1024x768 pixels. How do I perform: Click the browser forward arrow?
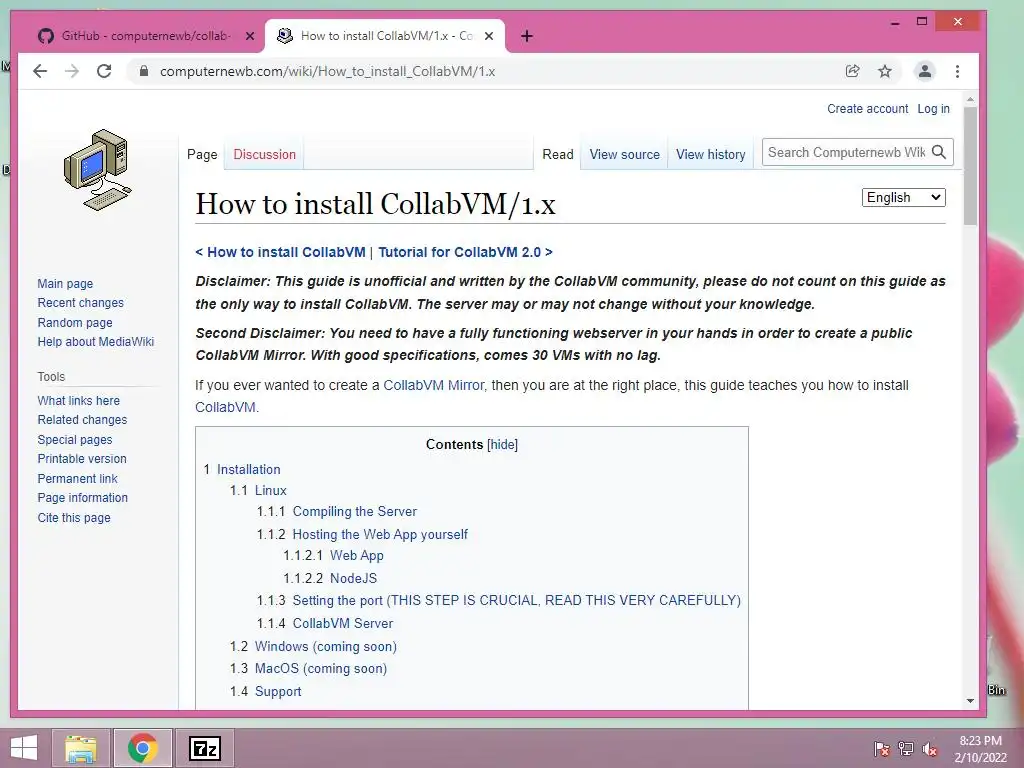[x=72, y=71]
